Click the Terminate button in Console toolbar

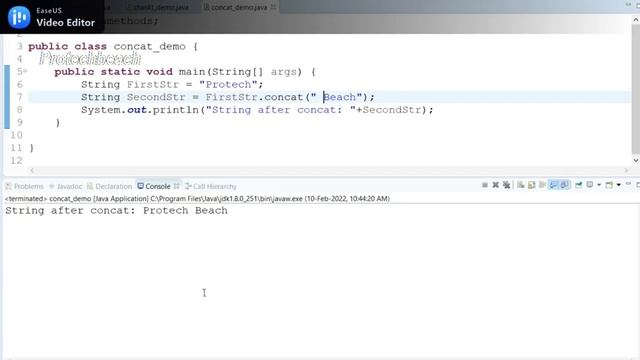coord(485,185)
